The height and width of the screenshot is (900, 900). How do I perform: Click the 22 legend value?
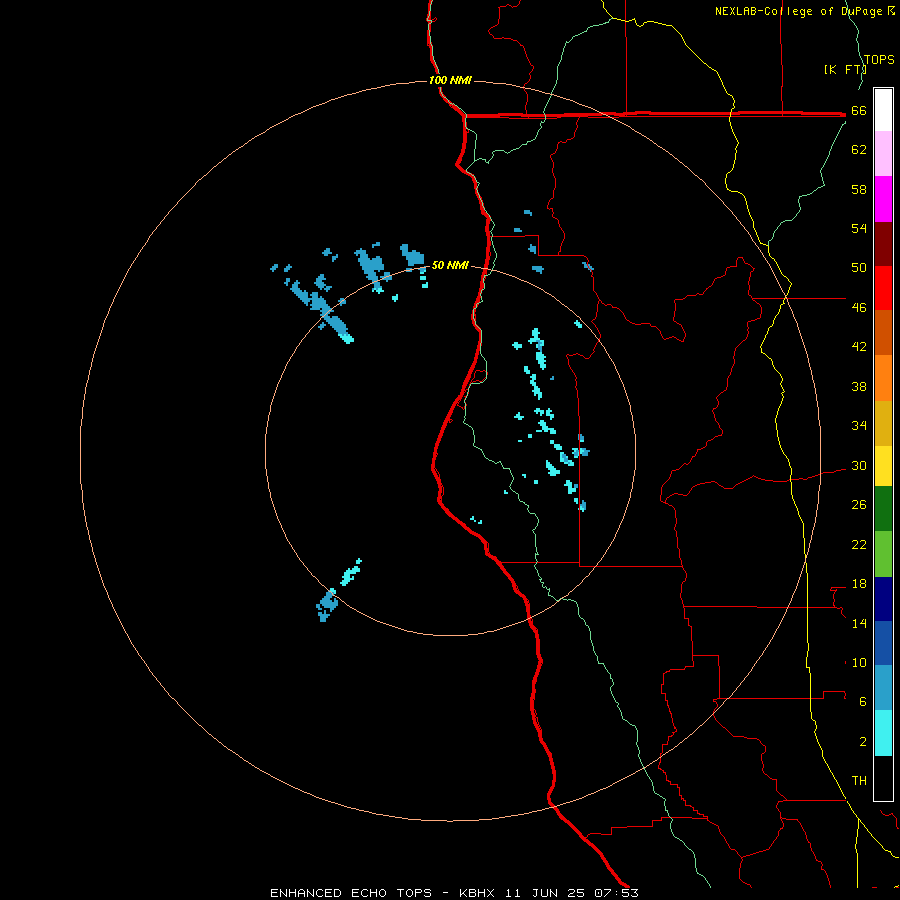[859, 544]
